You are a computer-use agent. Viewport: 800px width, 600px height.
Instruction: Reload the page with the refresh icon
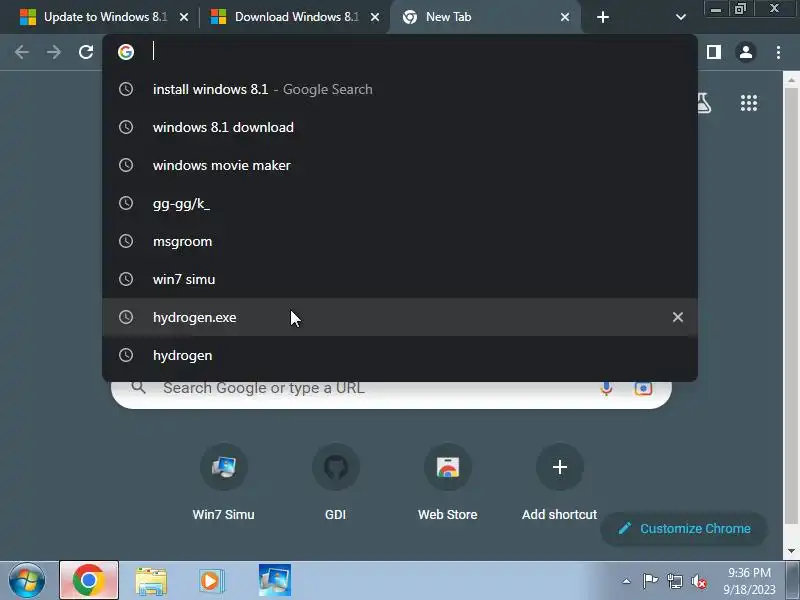click(x=86, y=52)
